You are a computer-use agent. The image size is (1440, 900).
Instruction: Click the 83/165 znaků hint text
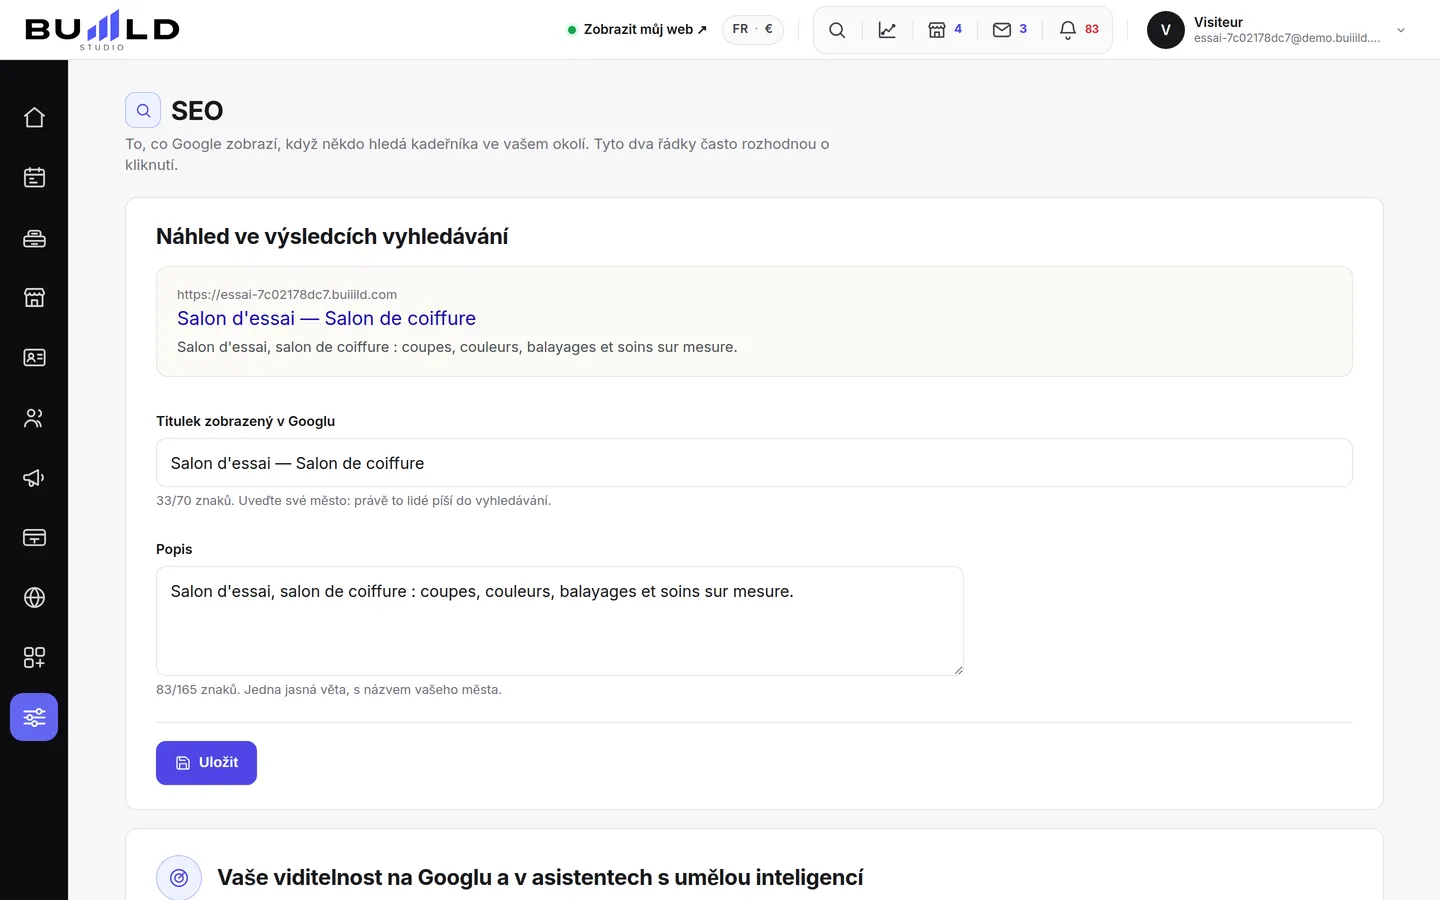(328, 689)
